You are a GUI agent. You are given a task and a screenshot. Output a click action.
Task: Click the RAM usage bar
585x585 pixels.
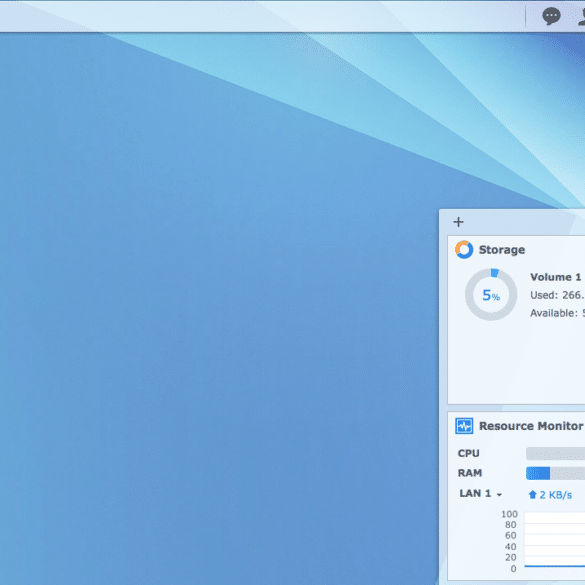click(x=555, y=473)
